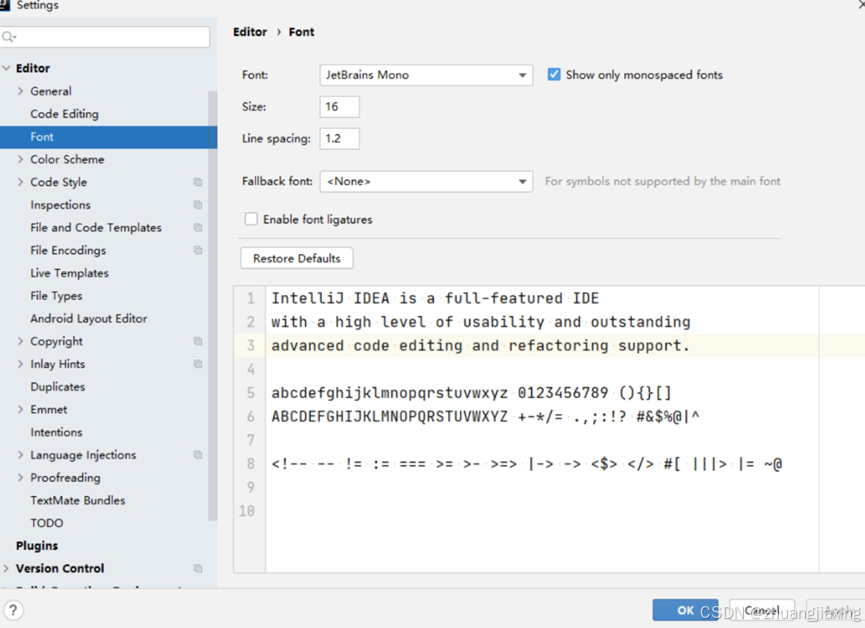This screenshot has height=628, width=865.
Task: Select the Font settings entry
Action: pyautogui.click(x=108, y=137)
